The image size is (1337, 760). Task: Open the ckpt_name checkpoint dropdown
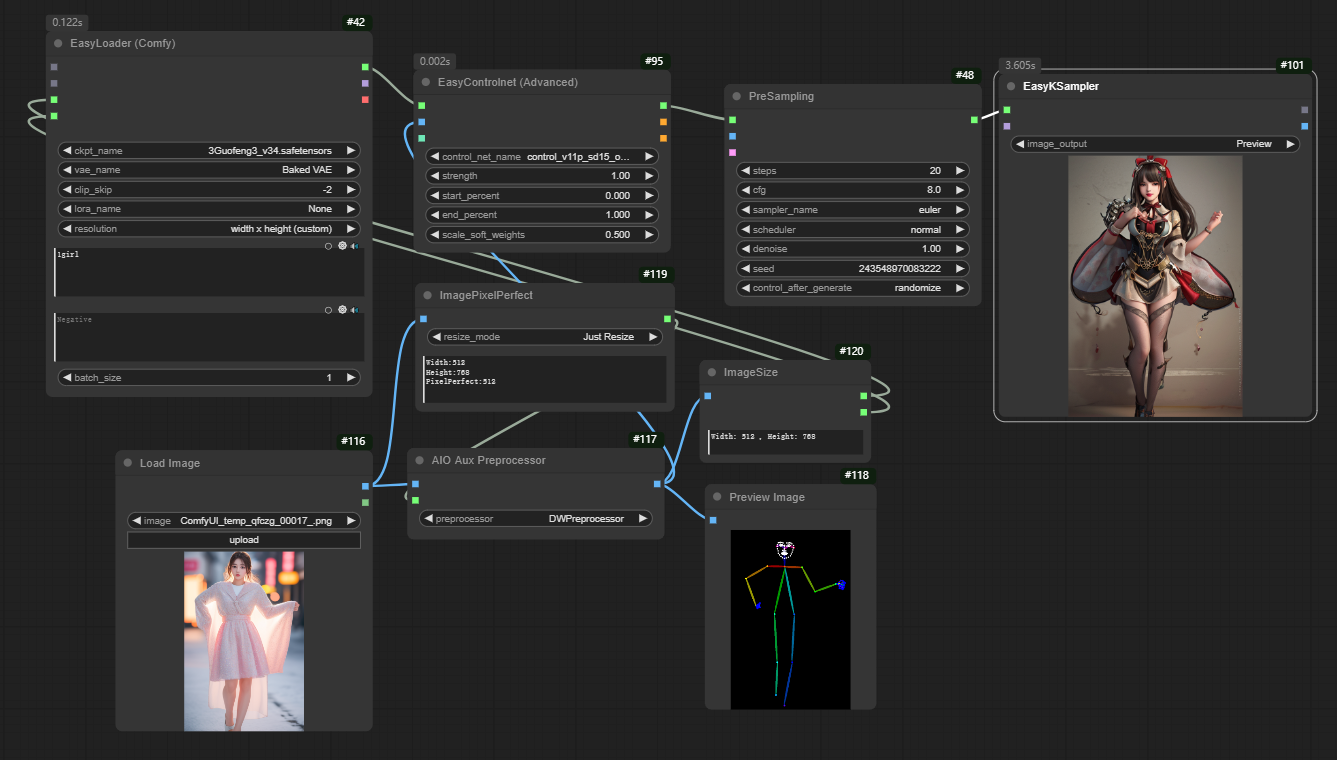point(209,151)
